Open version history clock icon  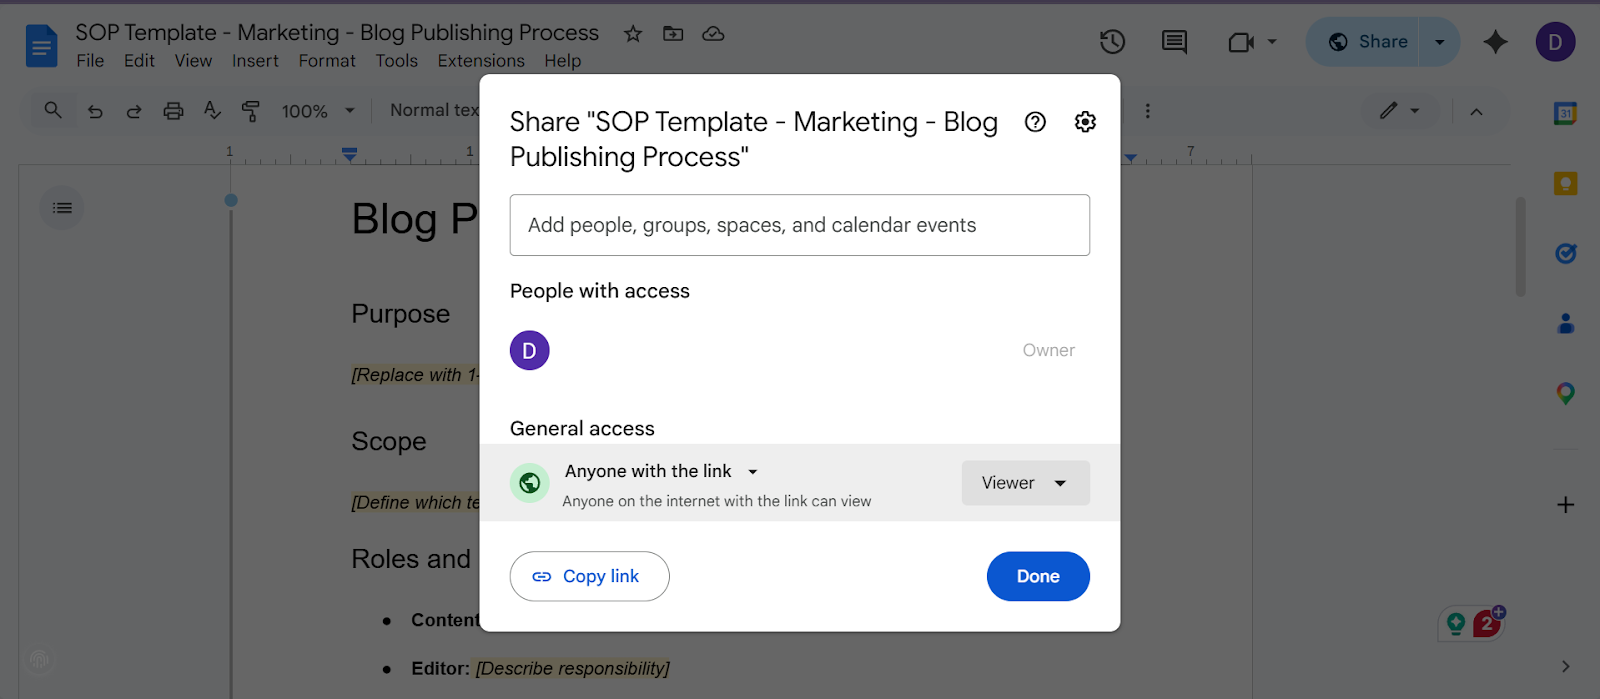click(x=1112, y=42)
